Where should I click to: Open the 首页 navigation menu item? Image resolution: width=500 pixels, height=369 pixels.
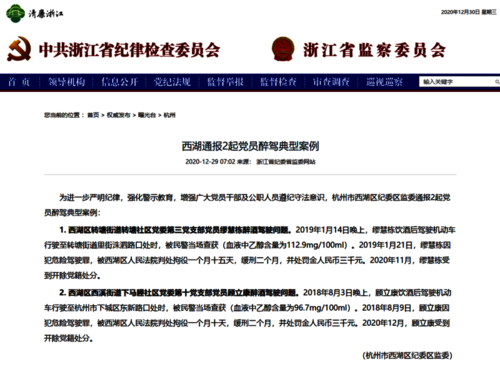(x=19, y=82)
